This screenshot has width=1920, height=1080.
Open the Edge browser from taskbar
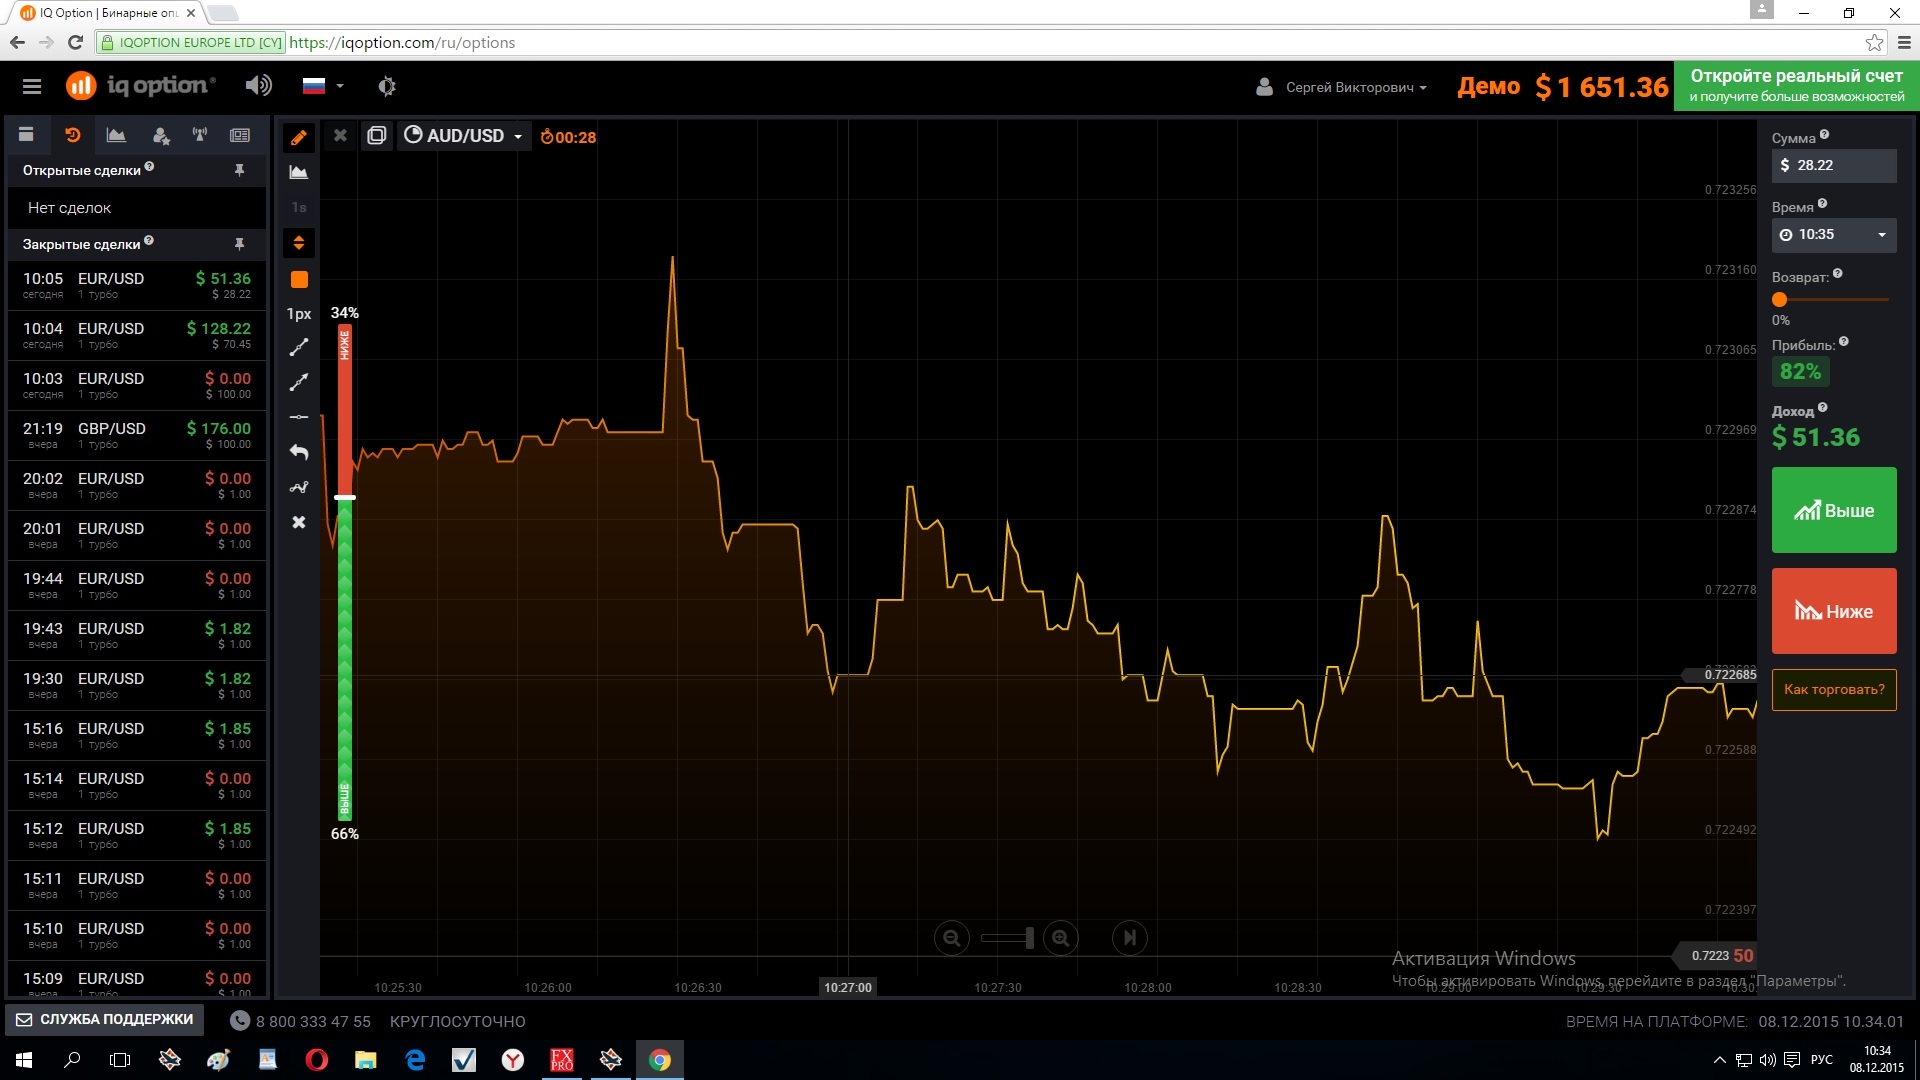click(x=415, y=1060)
